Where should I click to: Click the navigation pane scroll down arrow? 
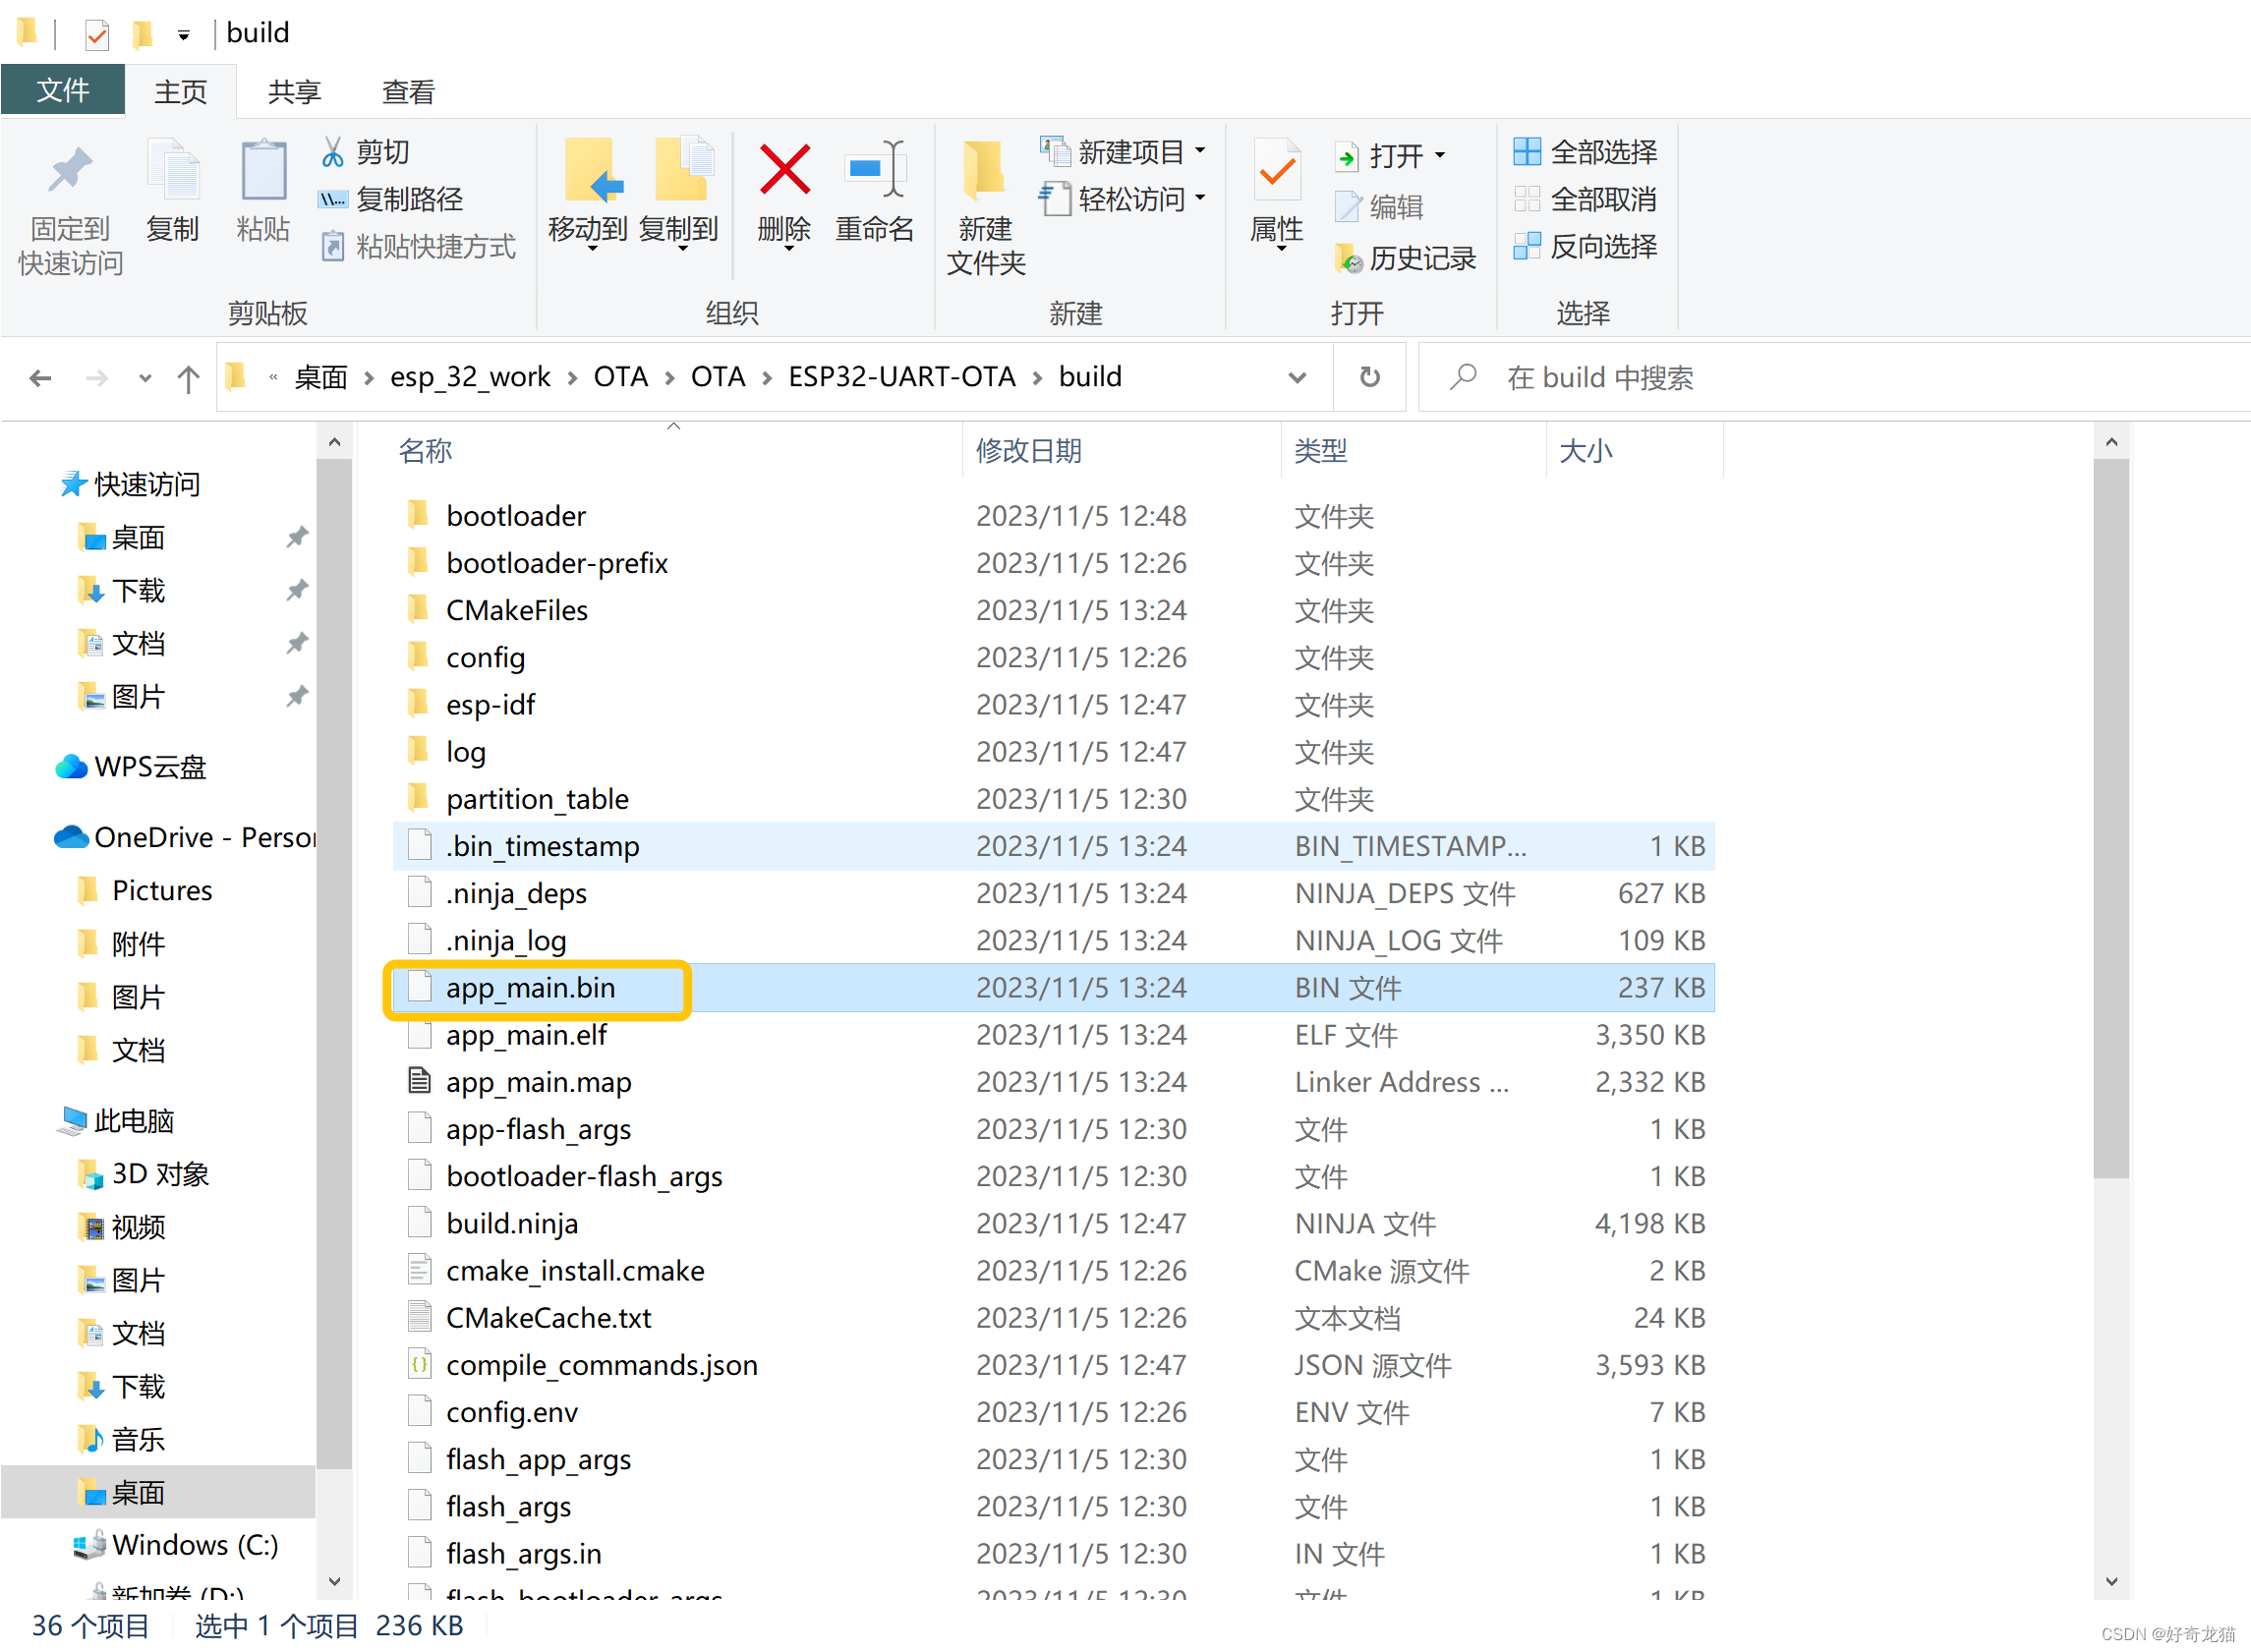334,1581
